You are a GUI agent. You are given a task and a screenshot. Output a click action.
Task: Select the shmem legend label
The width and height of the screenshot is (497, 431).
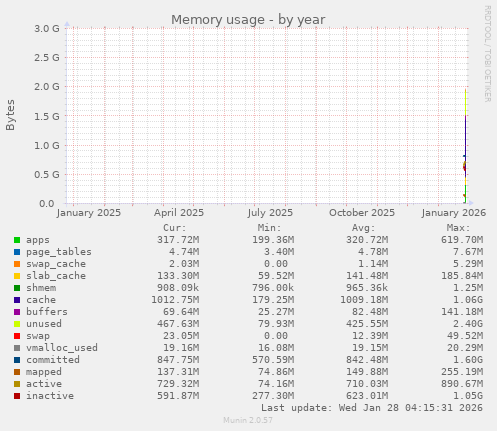(41, 288)
